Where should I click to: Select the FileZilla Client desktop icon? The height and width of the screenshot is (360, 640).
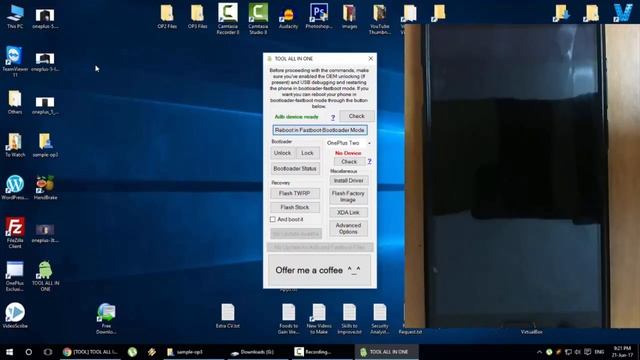coord(15,233)
